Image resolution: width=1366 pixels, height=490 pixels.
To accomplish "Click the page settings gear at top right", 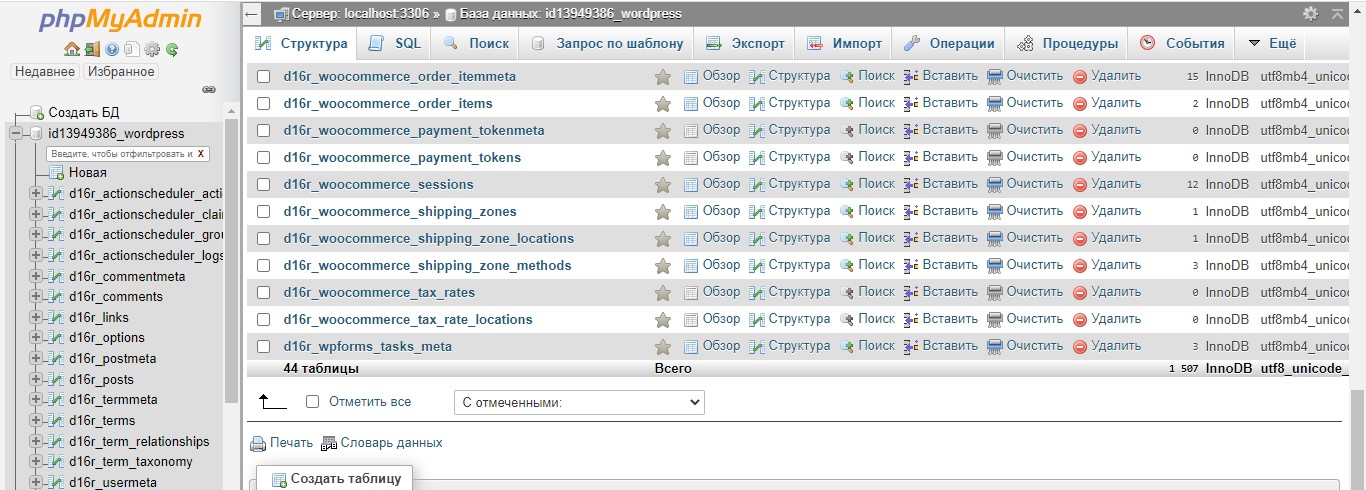I will (1310, 14).
